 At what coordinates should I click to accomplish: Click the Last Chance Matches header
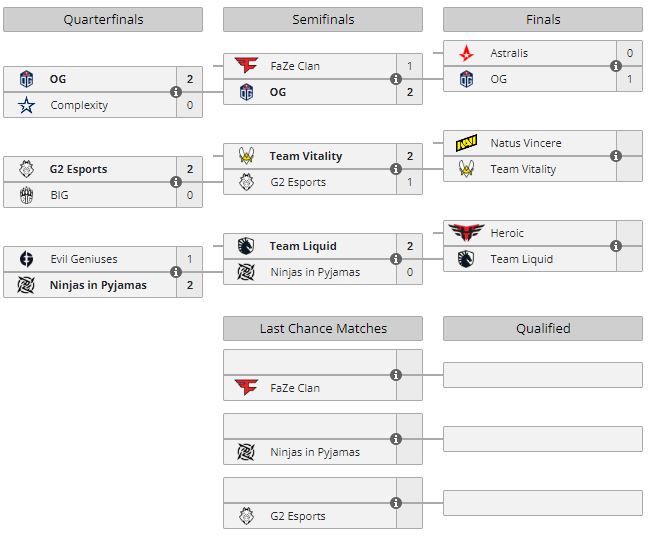point(323,328)
